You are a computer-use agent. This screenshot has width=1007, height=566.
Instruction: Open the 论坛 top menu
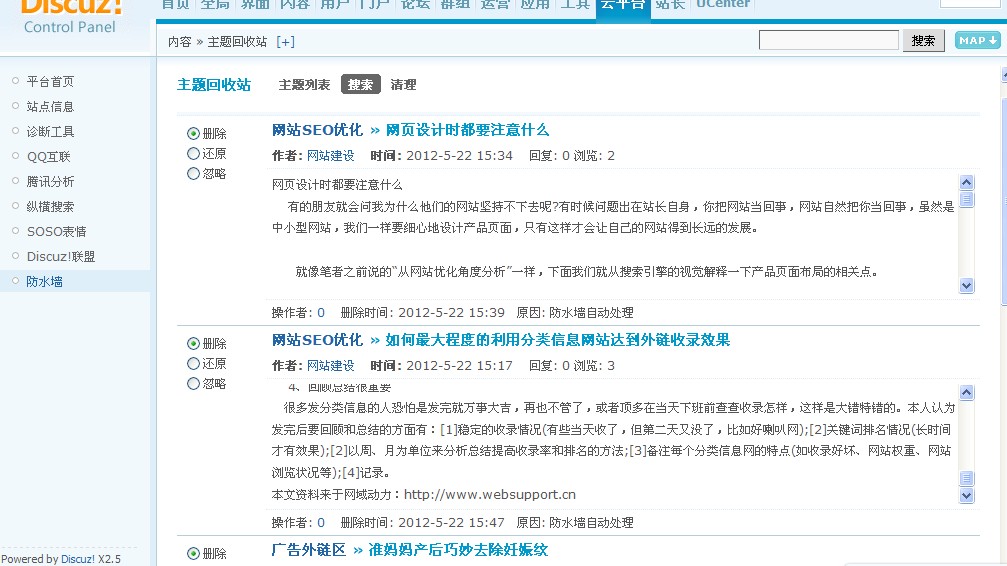click(415, 4)
